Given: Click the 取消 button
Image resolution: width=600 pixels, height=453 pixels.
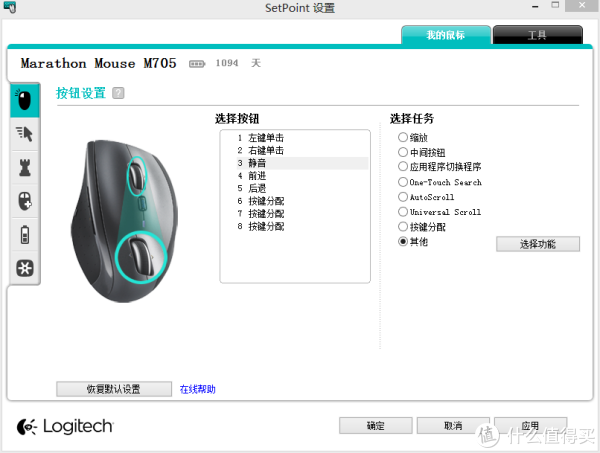Looking at the screenshot, I should (453, 425).
